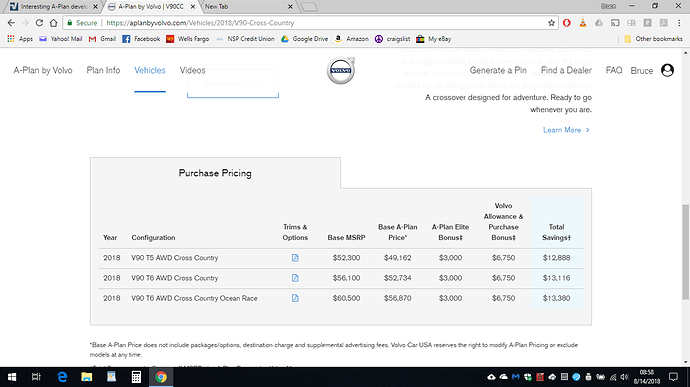Open the Plan Info menu item
Image resolution: width=690 pixels, height=387 pixels.
[x=103, y=70]
